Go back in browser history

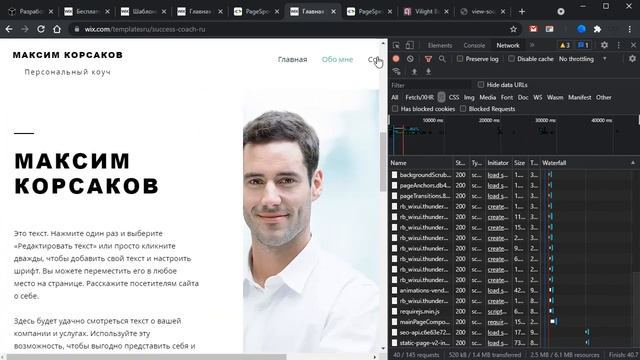[9, 29]
